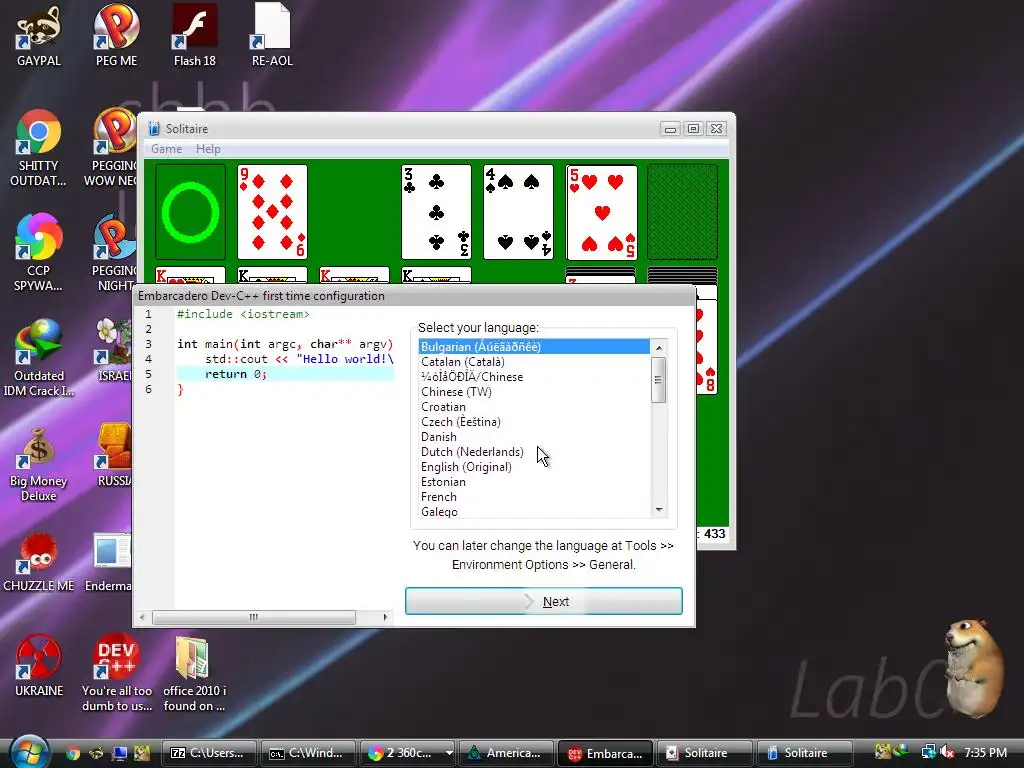This screenshot has height=768, width=1024.
Task: Select French in the language list
Action: [x=534, y=497]
